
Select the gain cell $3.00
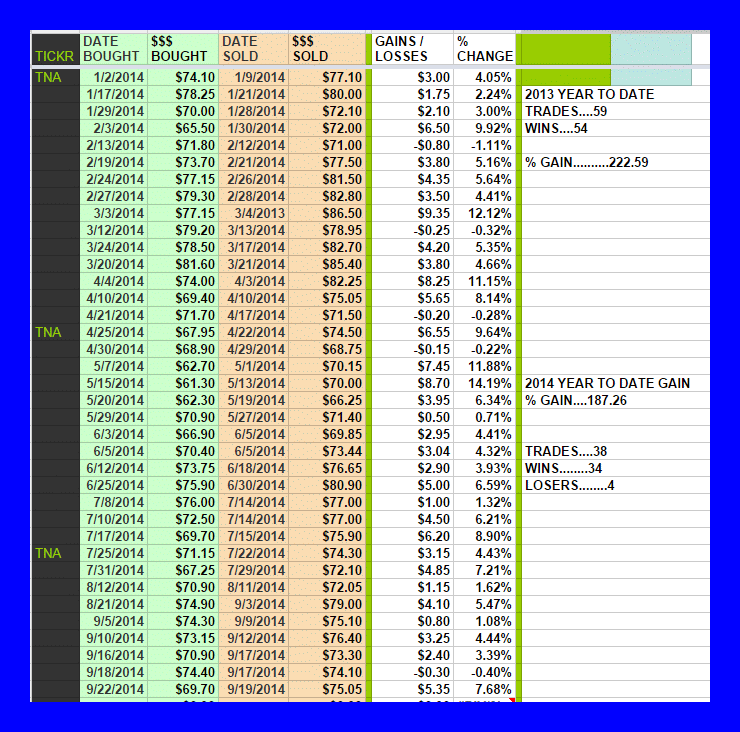(x=412, y=77)
